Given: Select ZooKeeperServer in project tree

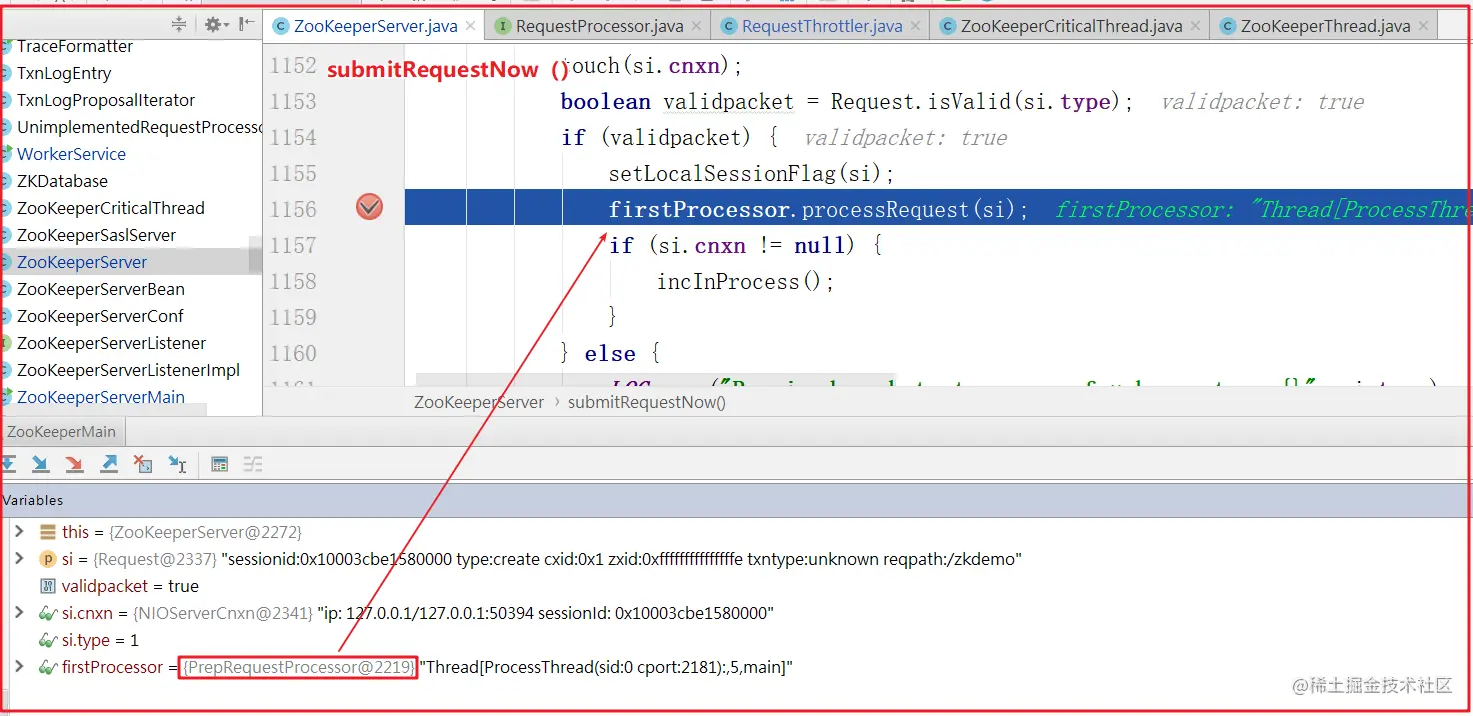Looking at the screenshot, I should [x=82, y=262].
